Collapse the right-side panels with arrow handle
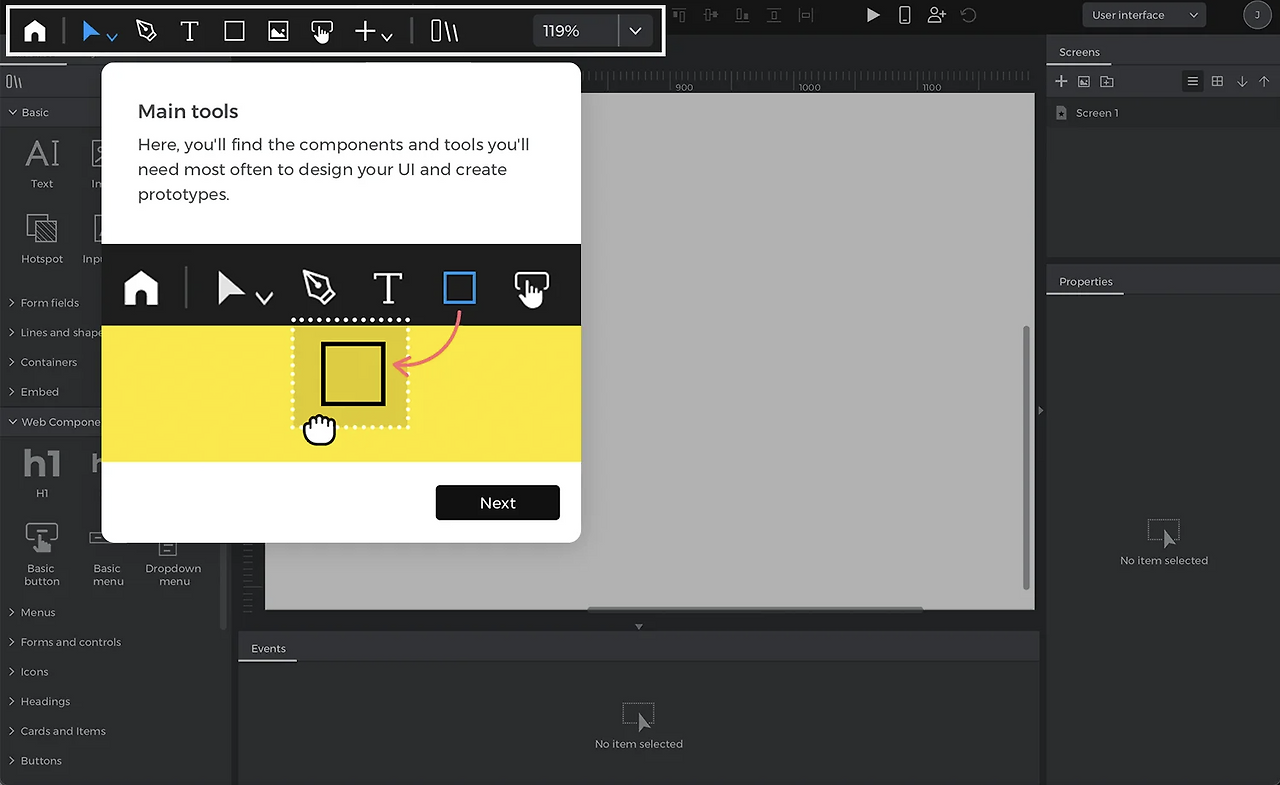Viewport: 1280px width, 785px height. (1041, 410)
